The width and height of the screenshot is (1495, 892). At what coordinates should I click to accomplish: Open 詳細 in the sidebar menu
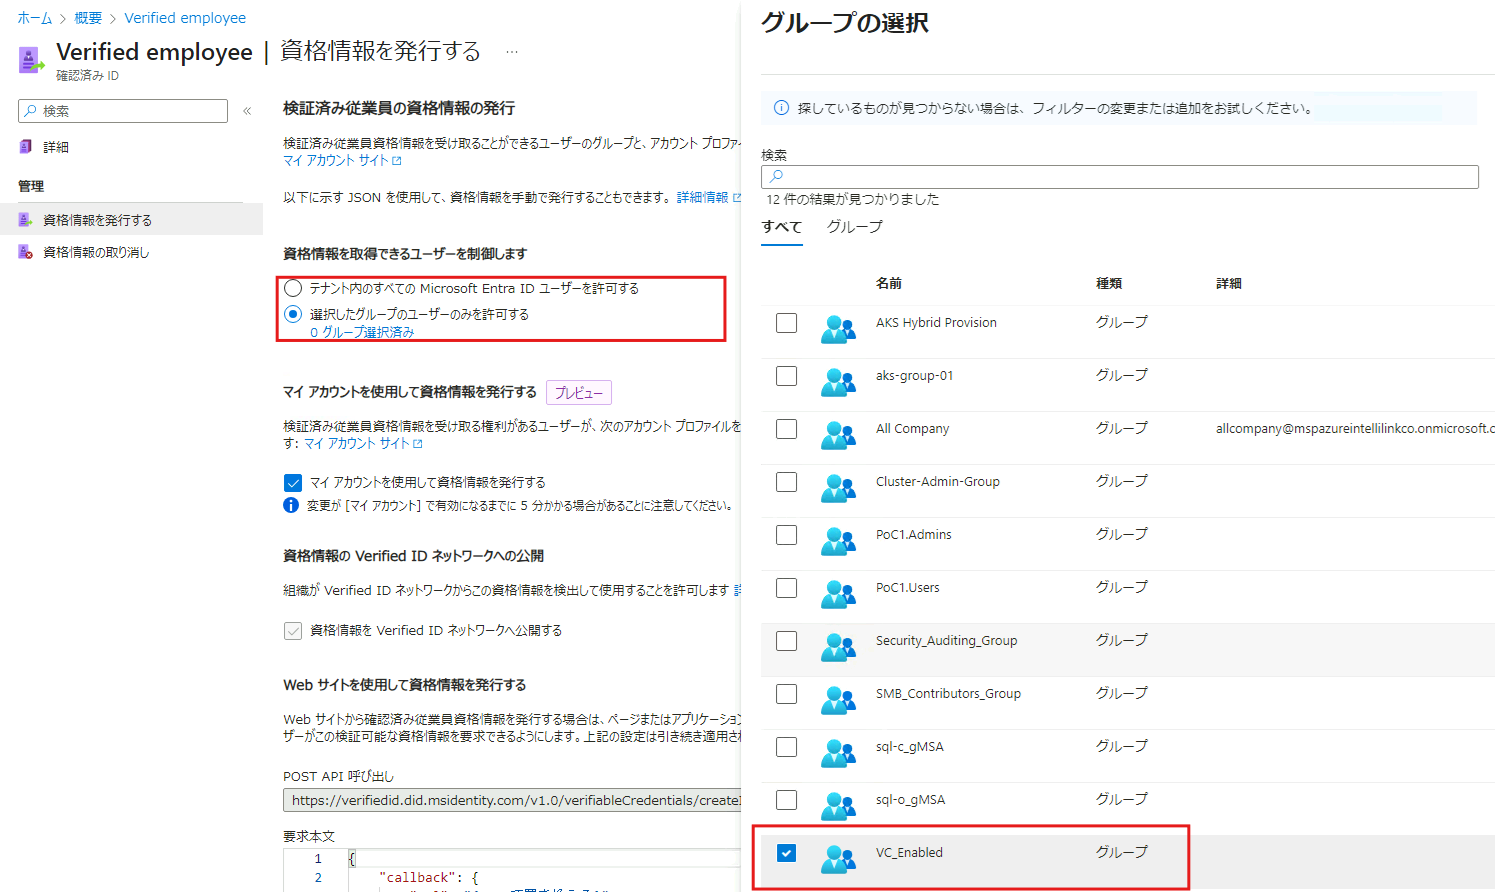(x=56, y=147)
